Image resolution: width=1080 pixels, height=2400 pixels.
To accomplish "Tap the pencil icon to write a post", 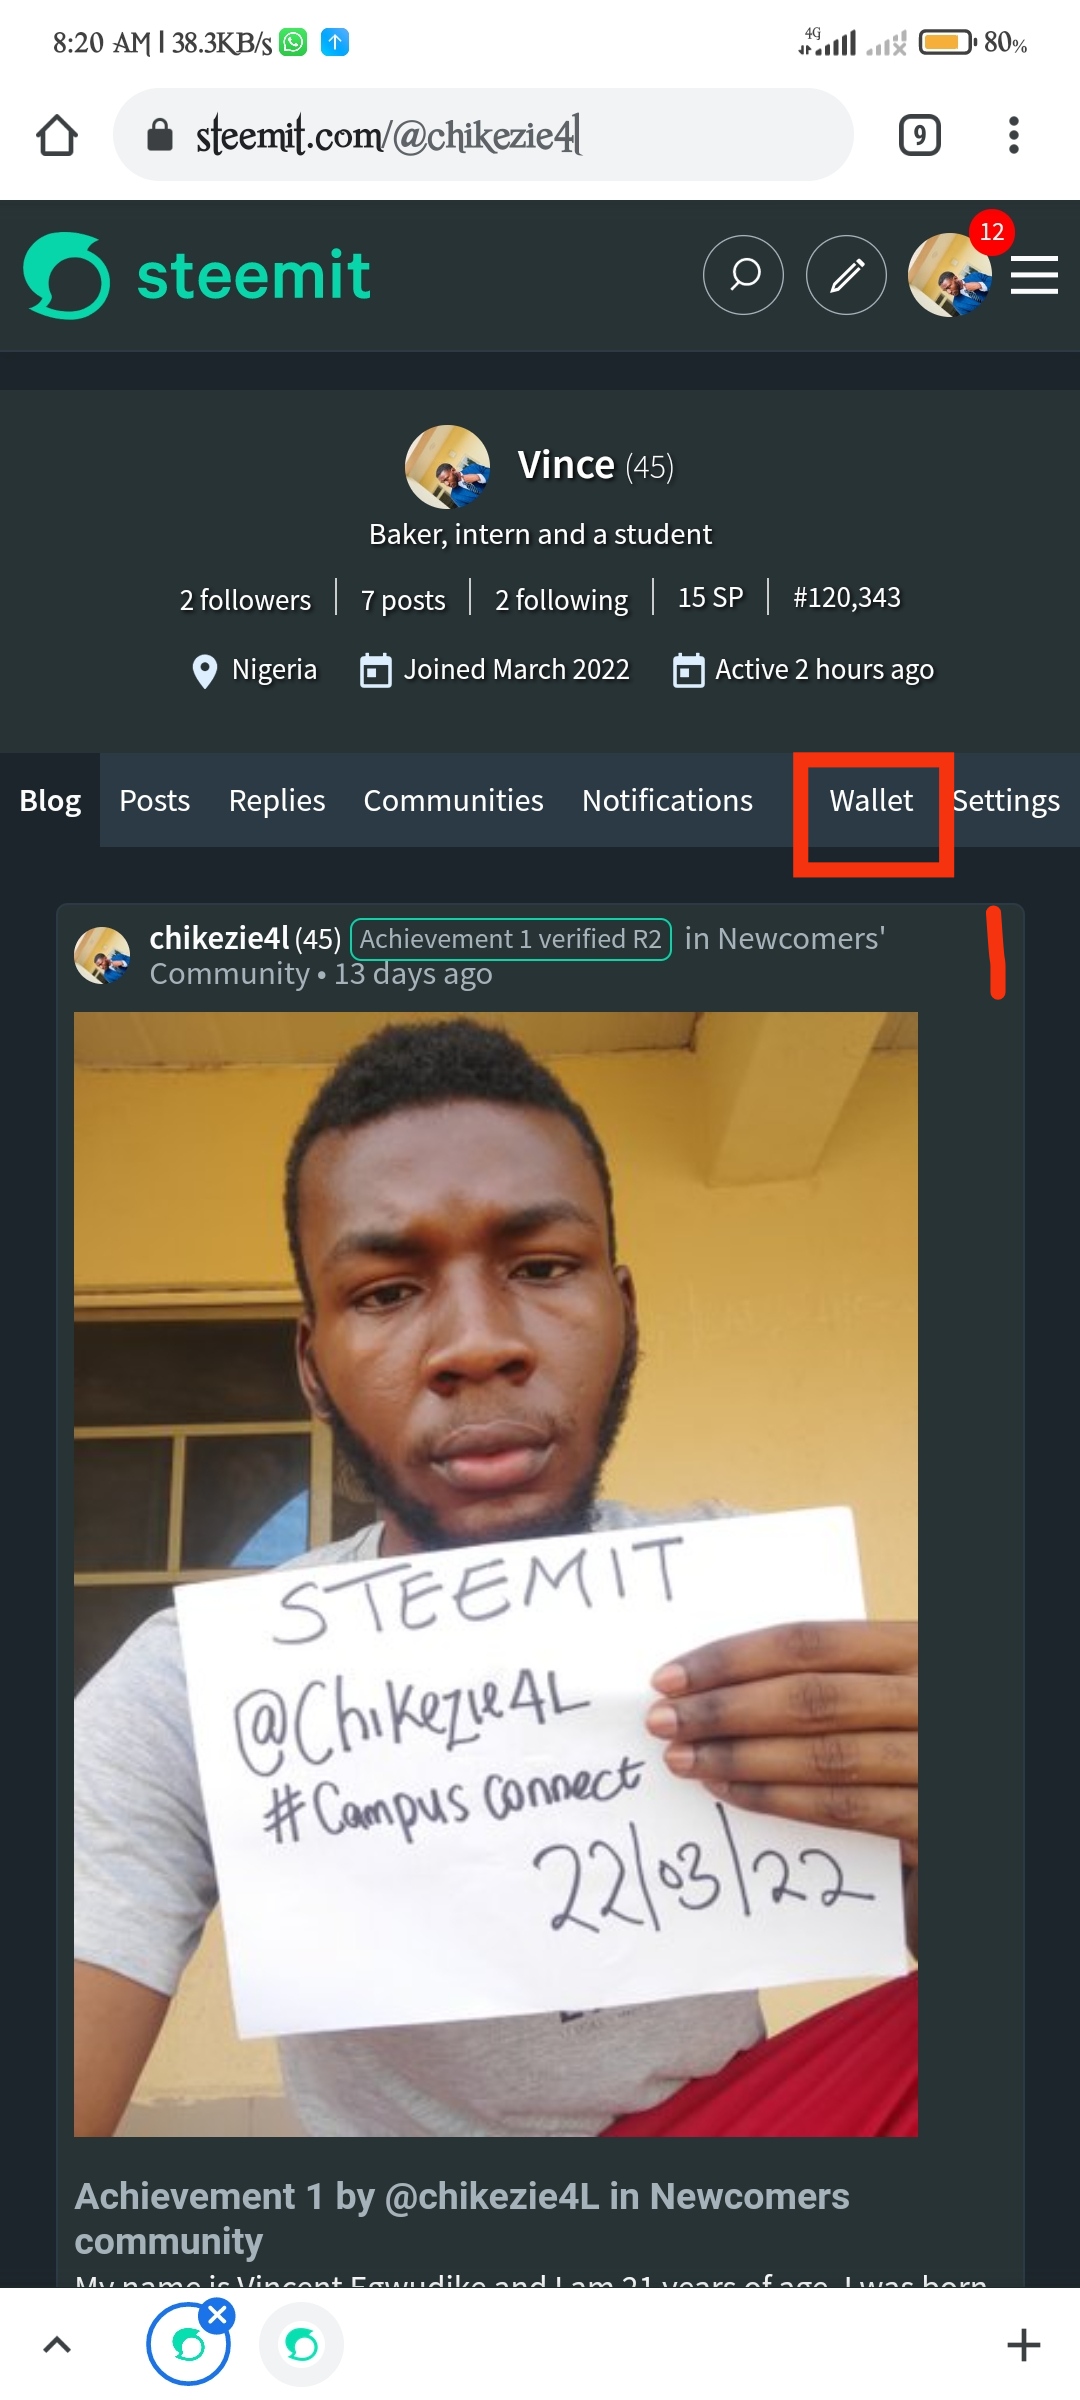I will [x=846, y=275].
